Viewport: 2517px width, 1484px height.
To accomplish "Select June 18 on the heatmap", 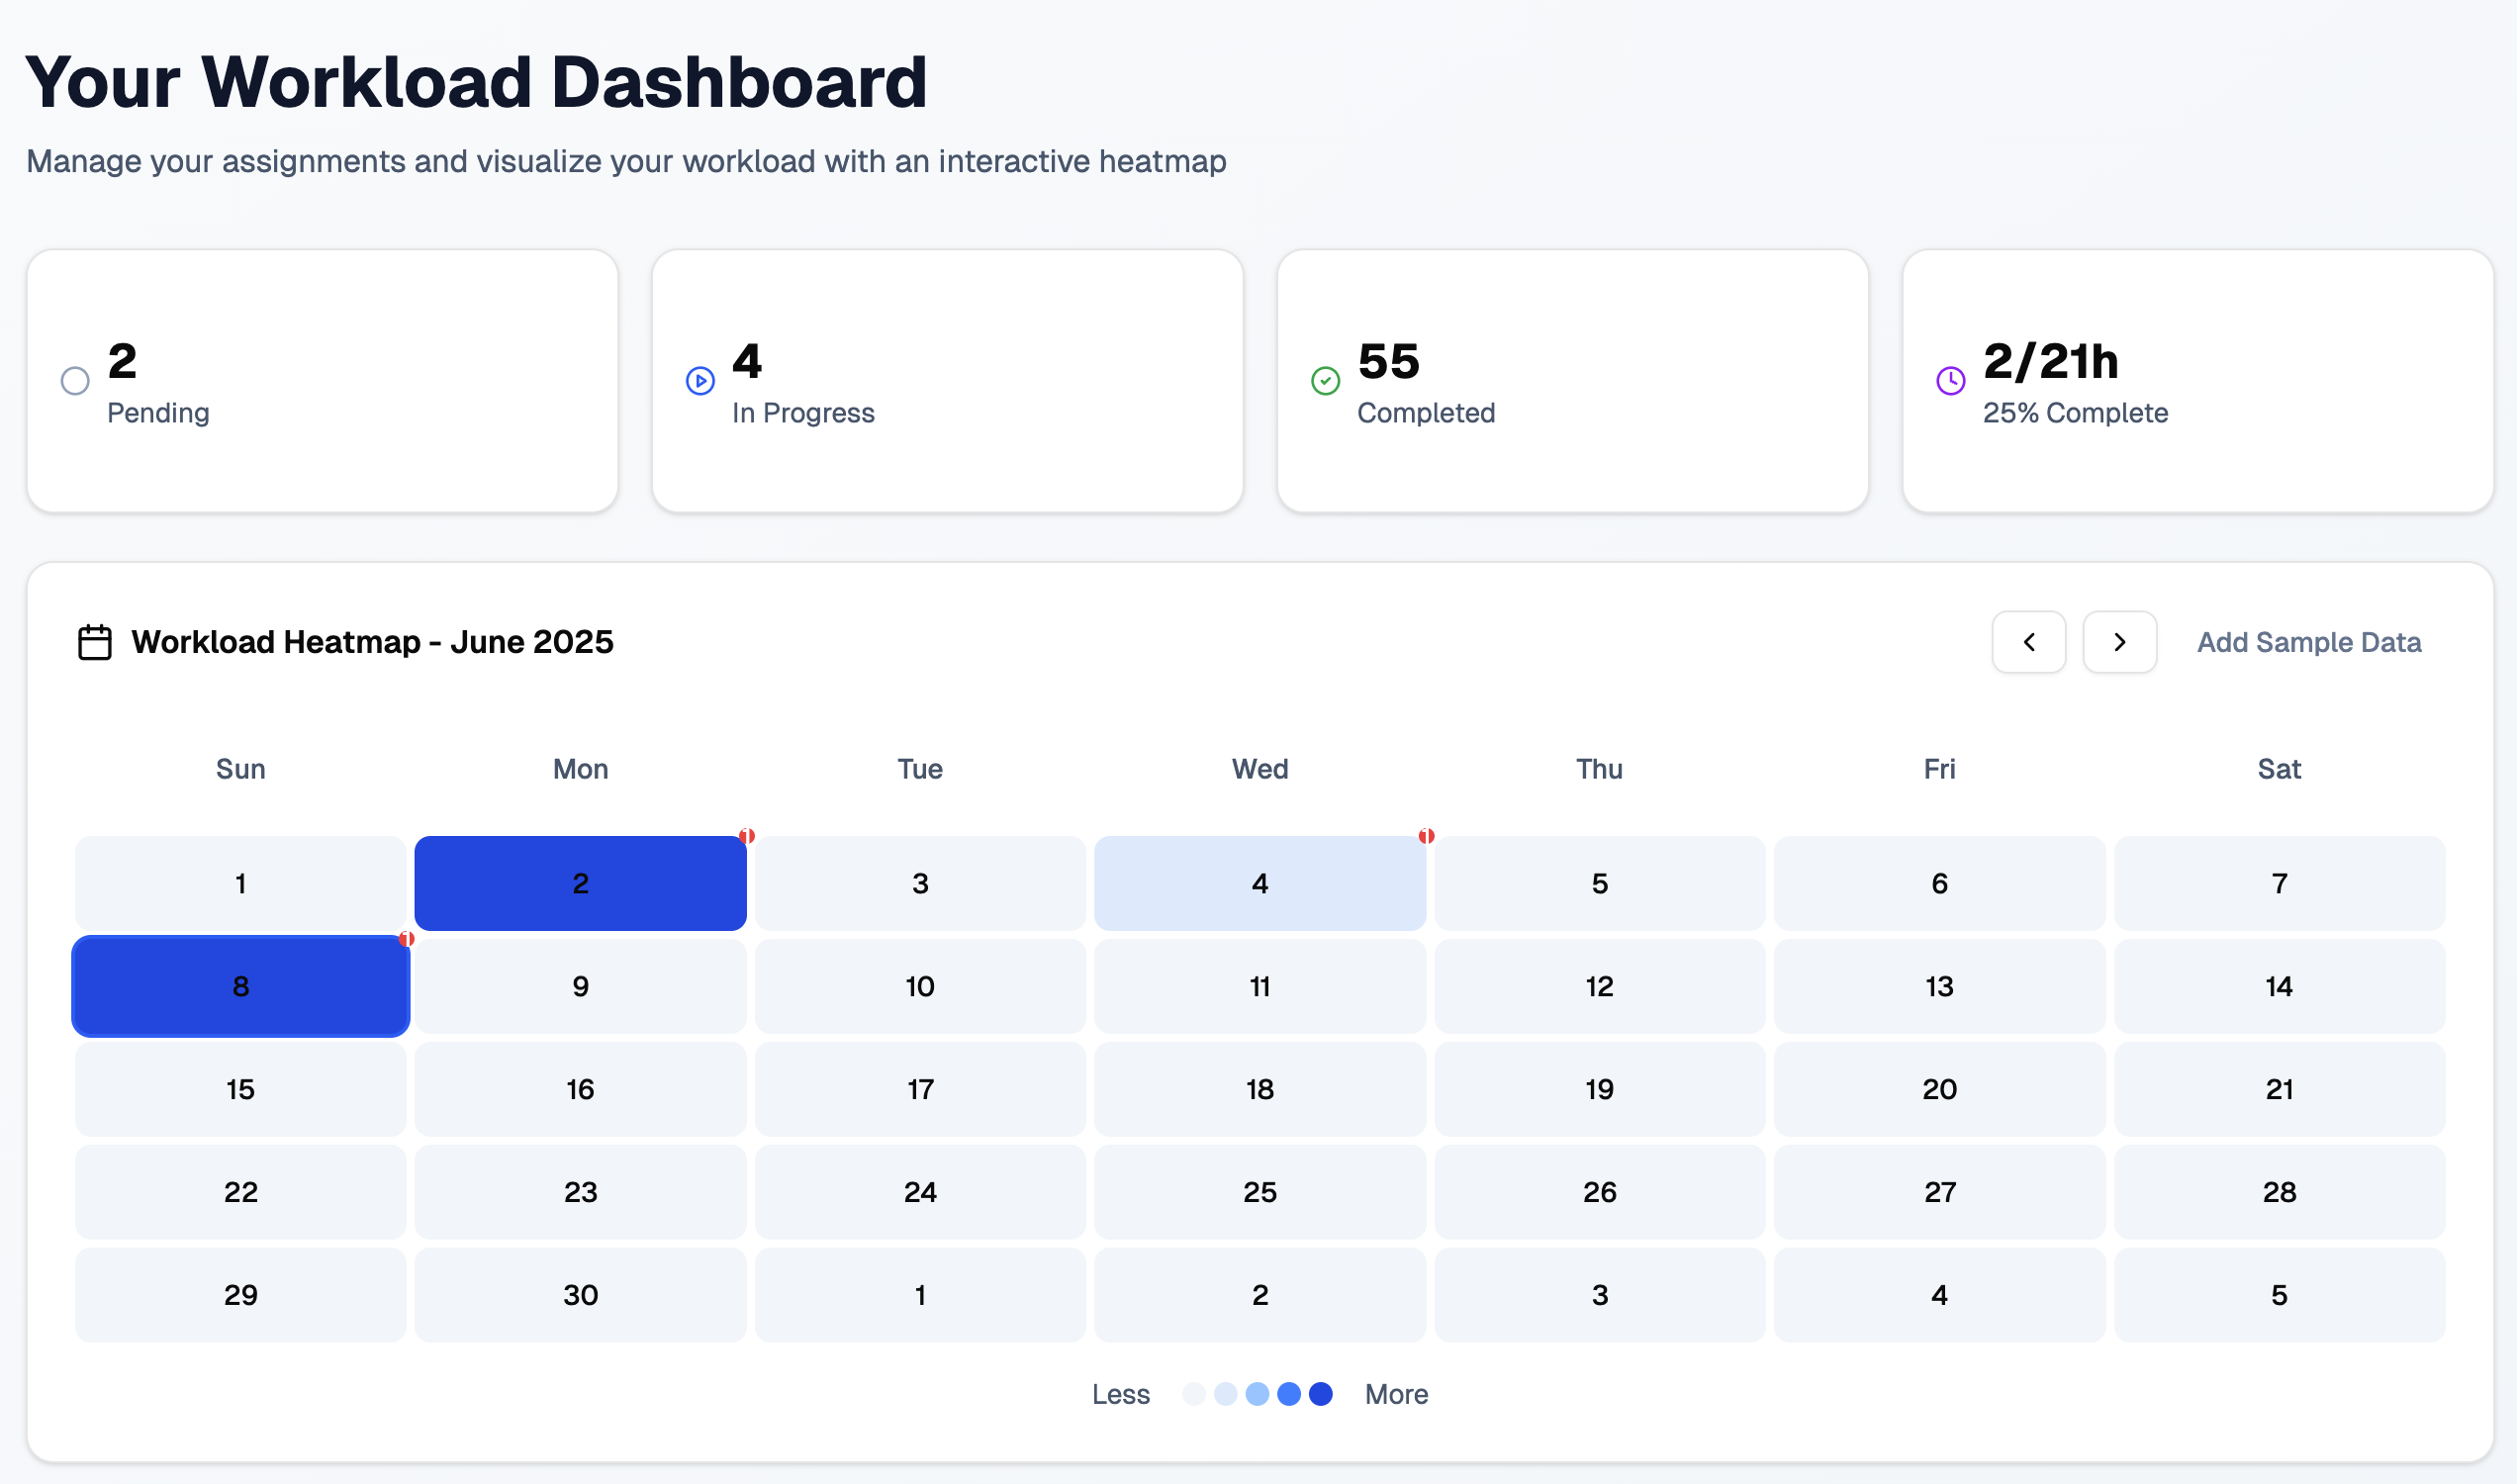I will pyautogui.click(x=1259, y=1089).
